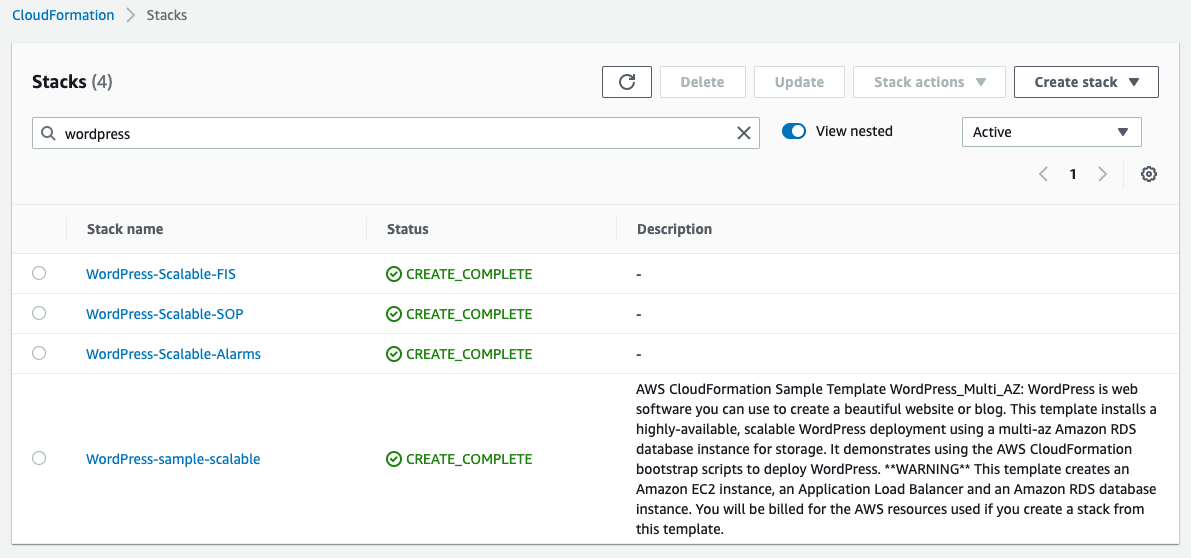Open the Active filter dropdown
The width and height of the screenshot is (1191, 558).
[1051, 132]
